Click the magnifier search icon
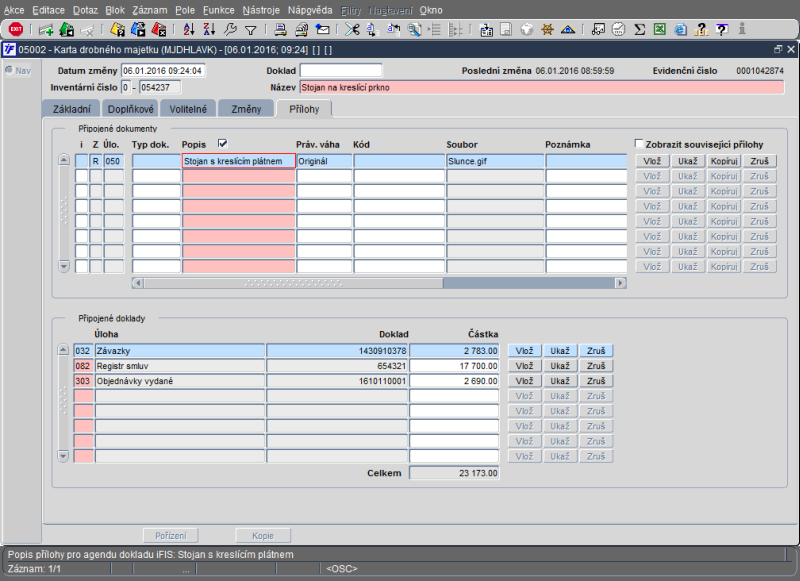Viewport: 800px width, 581px height. coord(414,30)
